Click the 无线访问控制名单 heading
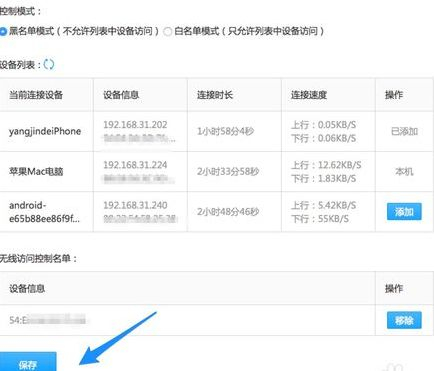The height and width of the screenshot is (371, 434). pos(38,258)
